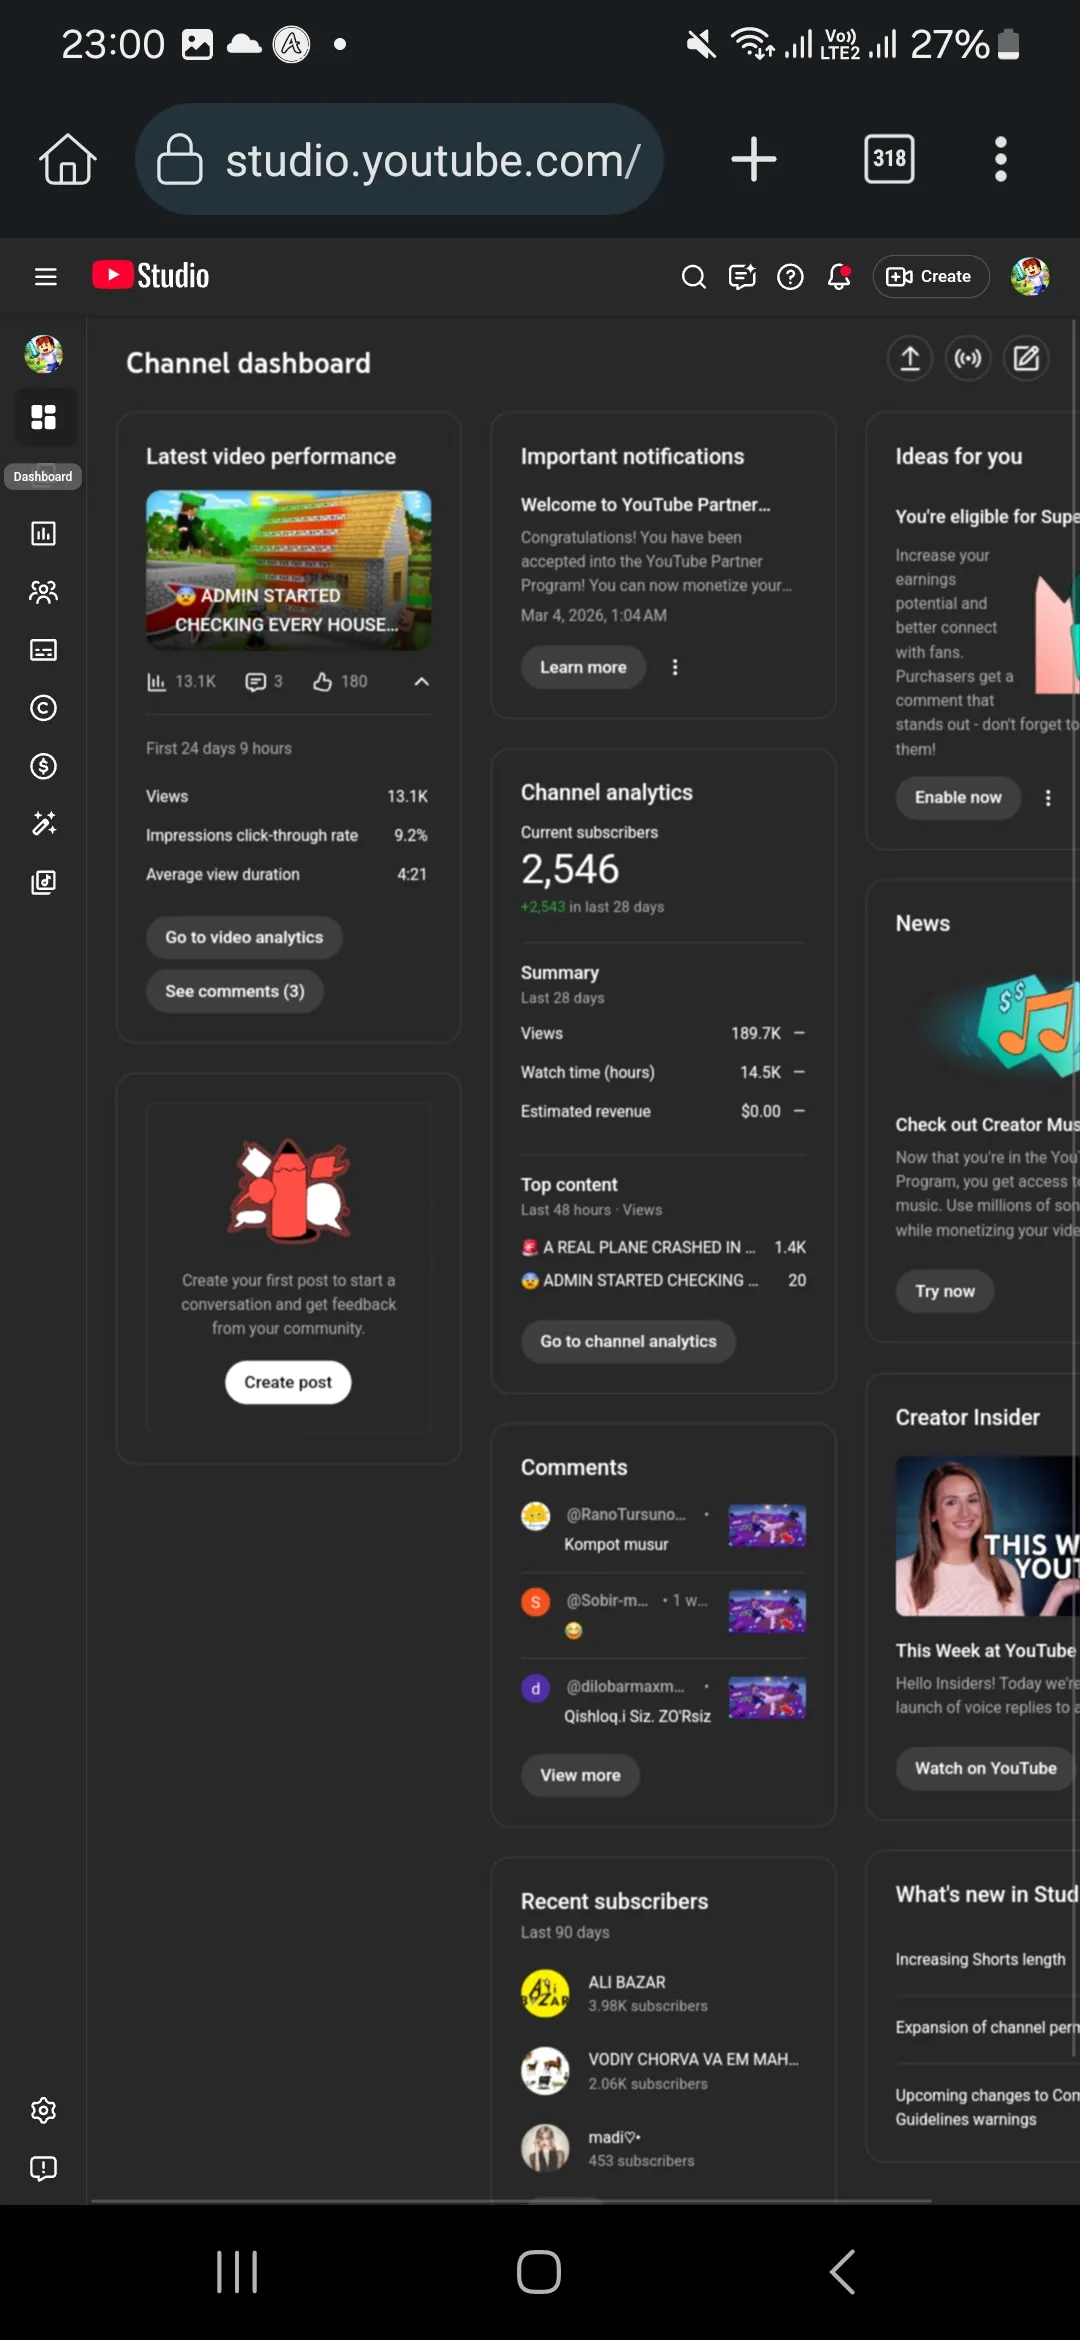
Task: Open the Settings gear in sidebar
Action: coord(43,2110)
